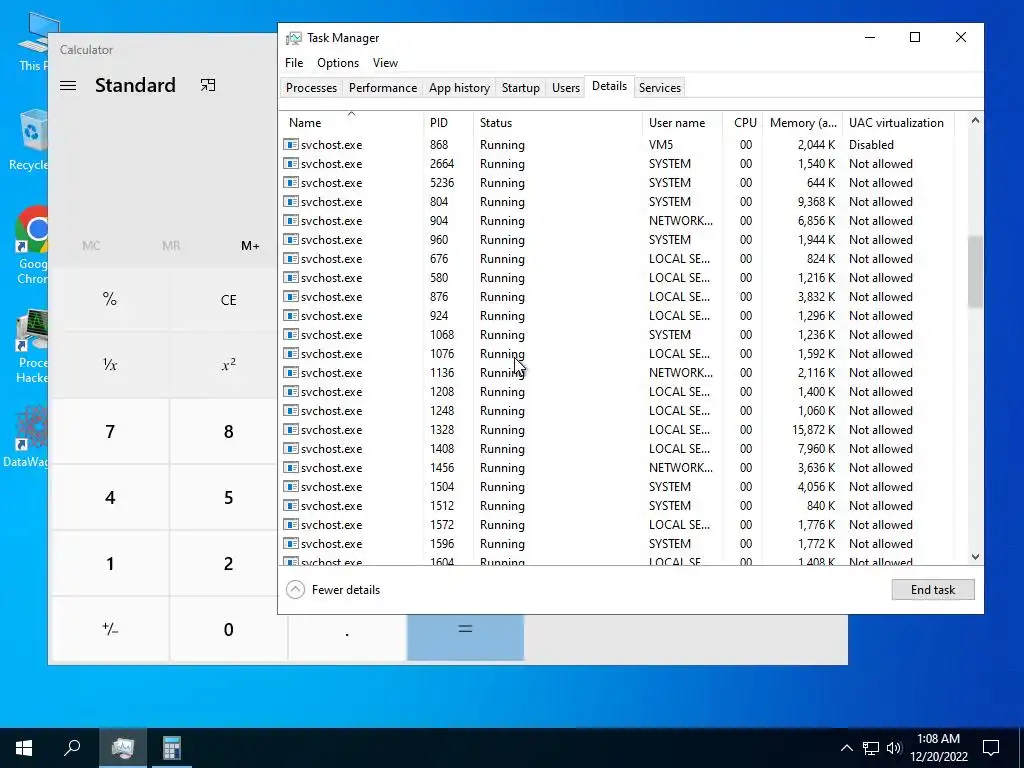1024x768 pixels.
Task: Switch to the Users tab
Action: point(566,88)
